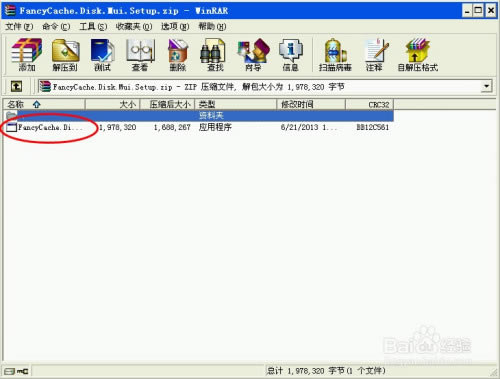Screen dimensions: 500x379
Task: Select the FancyCache.Di... file name
Action: click(x=50, y=127)
